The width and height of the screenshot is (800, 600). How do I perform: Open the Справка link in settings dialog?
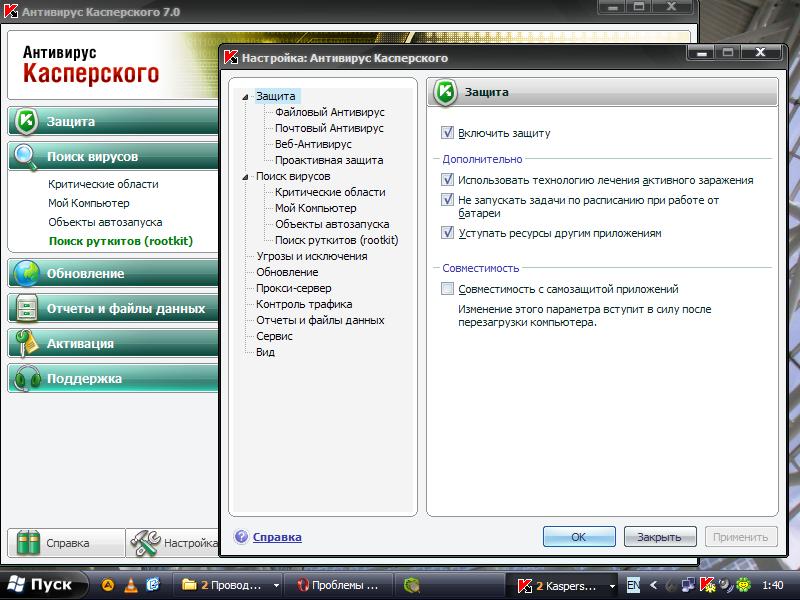277,537
